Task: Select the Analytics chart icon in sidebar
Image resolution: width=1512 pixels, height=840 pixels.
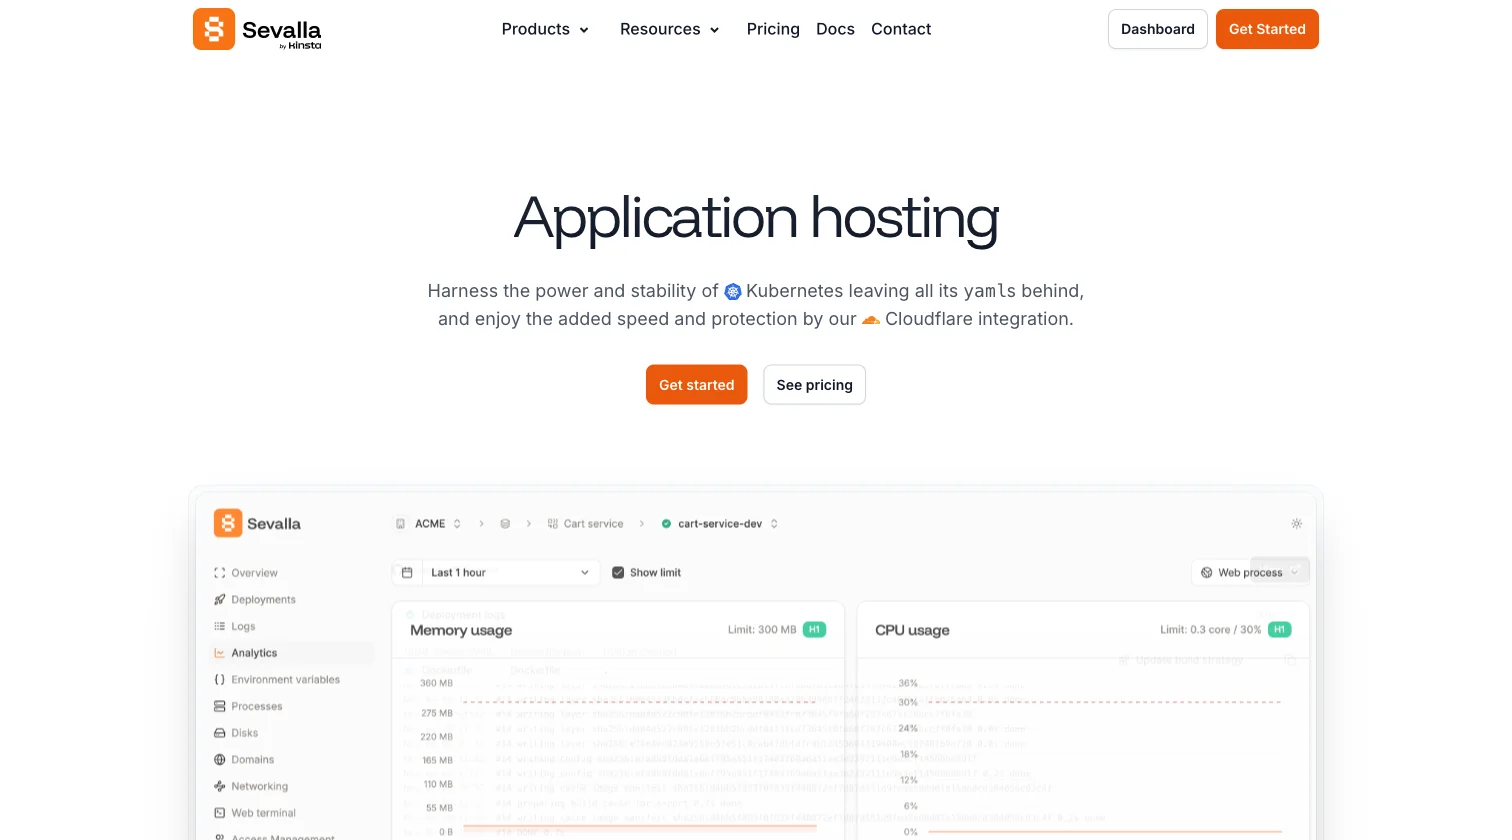Action: (x=220, y=653)
